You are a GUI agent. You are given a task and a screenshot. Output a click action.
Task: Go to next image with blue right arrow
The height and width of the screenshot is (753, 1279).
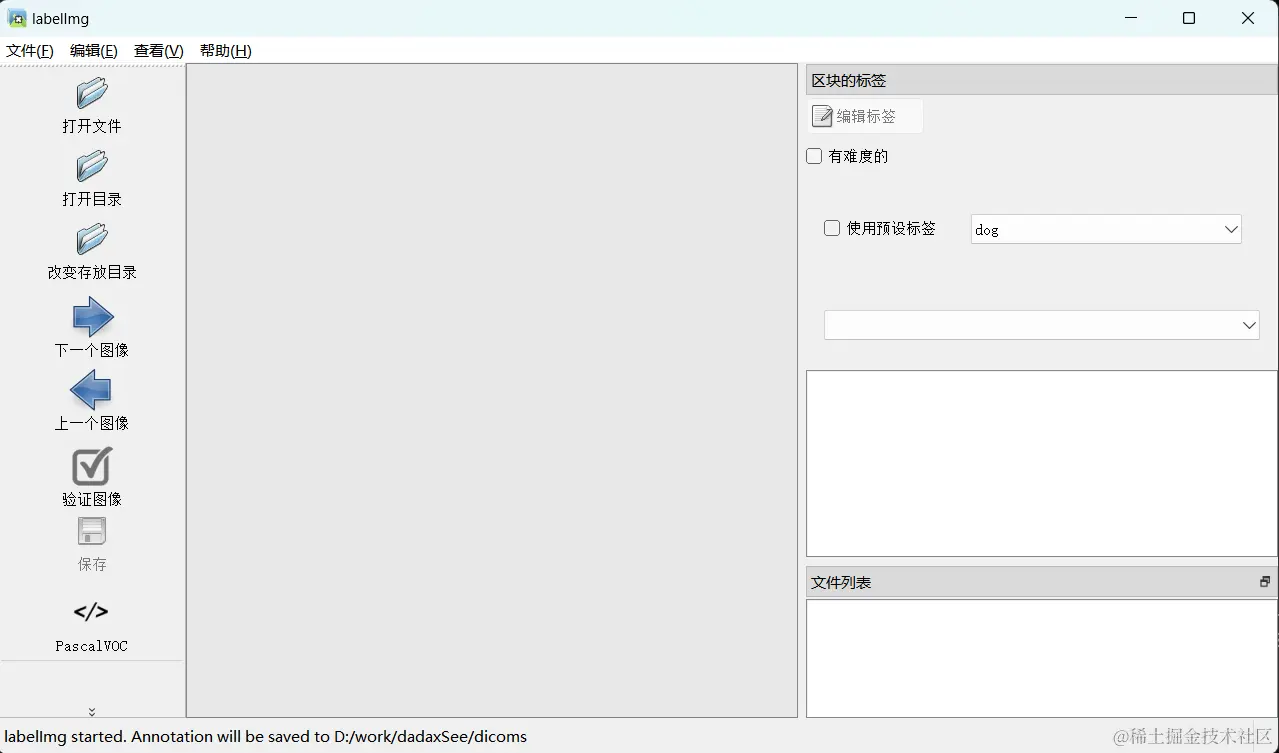click(92, 318)
